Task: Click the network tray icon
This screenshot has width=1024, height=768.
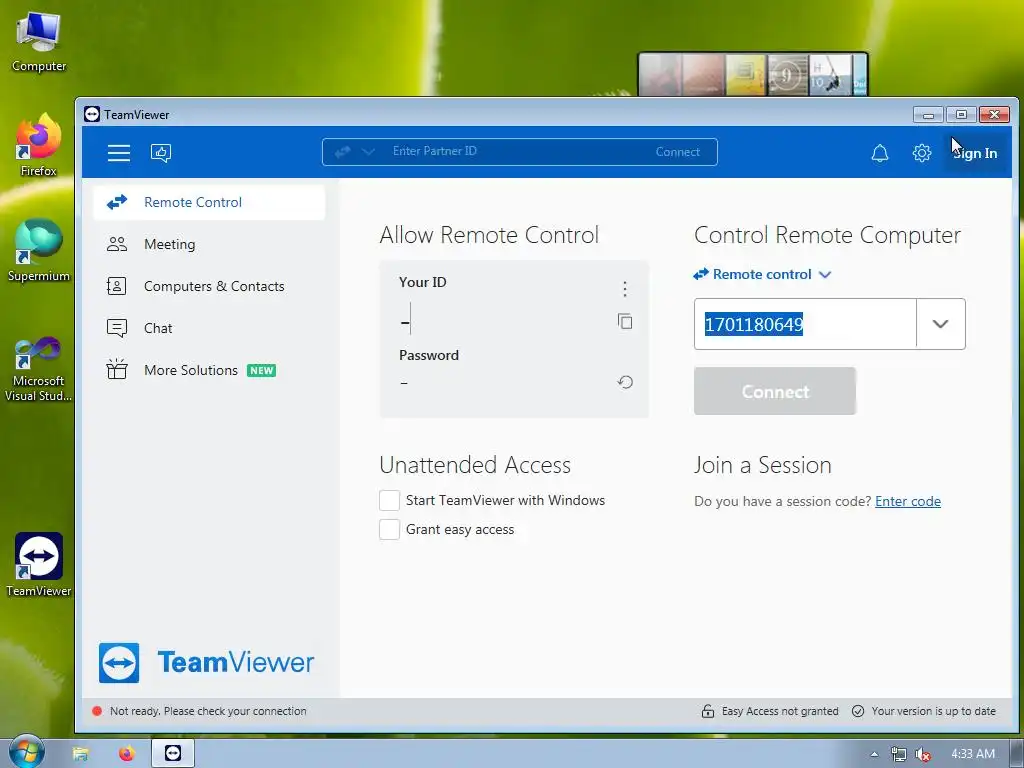Action: [x=899, y=754]
